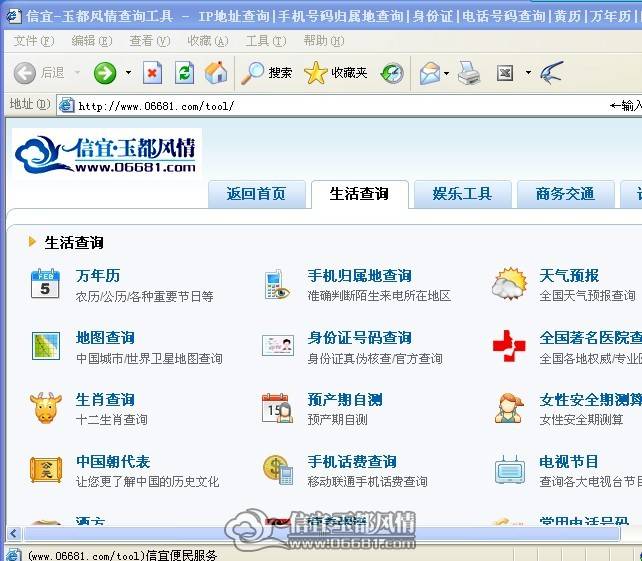Open the 文件(F) menu
The image size is (642, 561).
[x=33, y=41]
